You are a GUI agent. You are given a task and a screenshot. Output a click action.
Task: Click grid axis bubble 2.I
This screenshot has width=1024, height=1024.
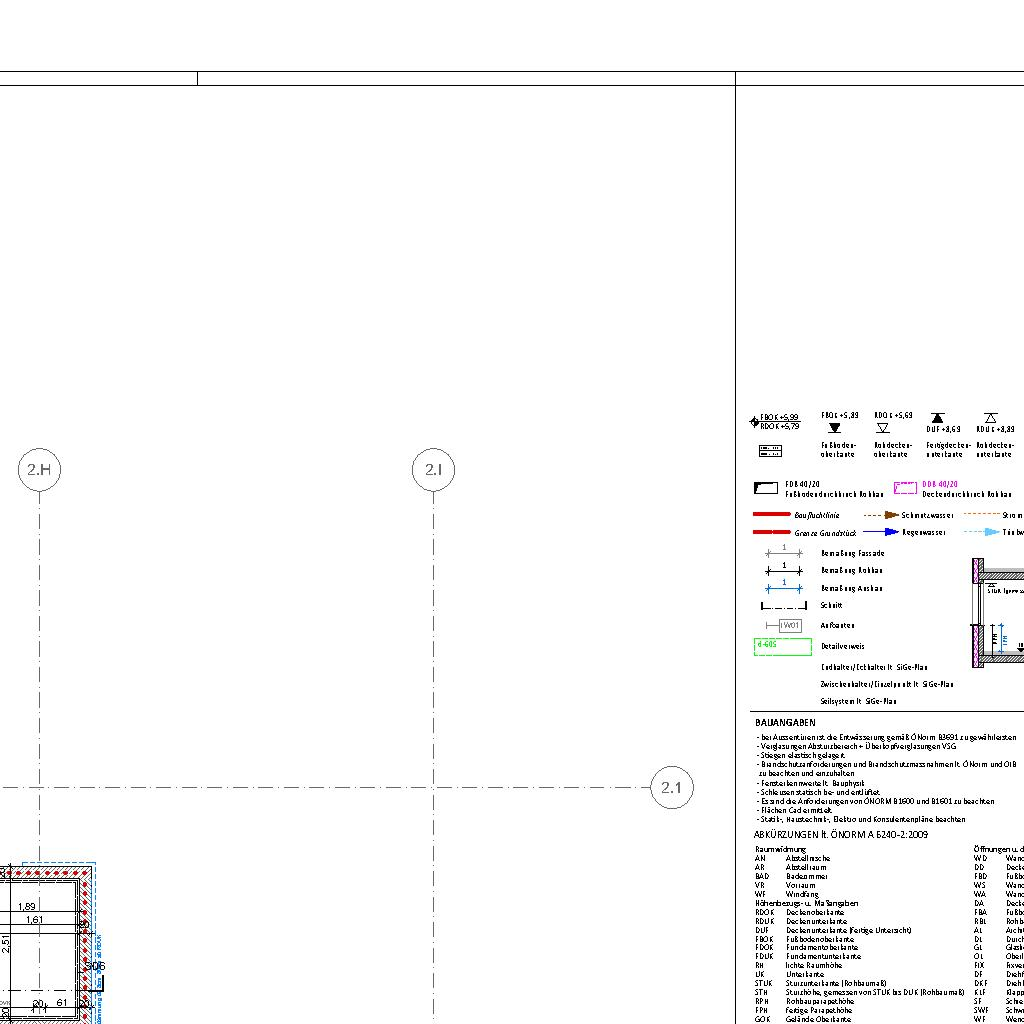pyautogui.click(x=433, y=470)
